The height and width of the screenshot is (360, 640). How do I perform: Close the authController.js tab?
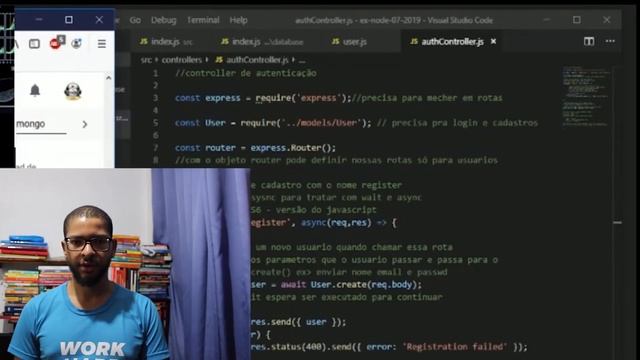click(x=493, y=41)
